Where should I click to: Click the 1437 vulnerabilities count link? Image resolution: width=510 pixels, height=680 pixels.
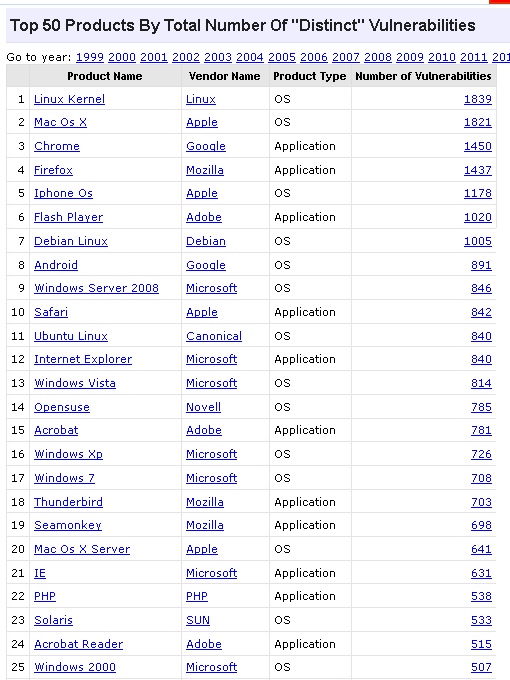pos(477,170)
